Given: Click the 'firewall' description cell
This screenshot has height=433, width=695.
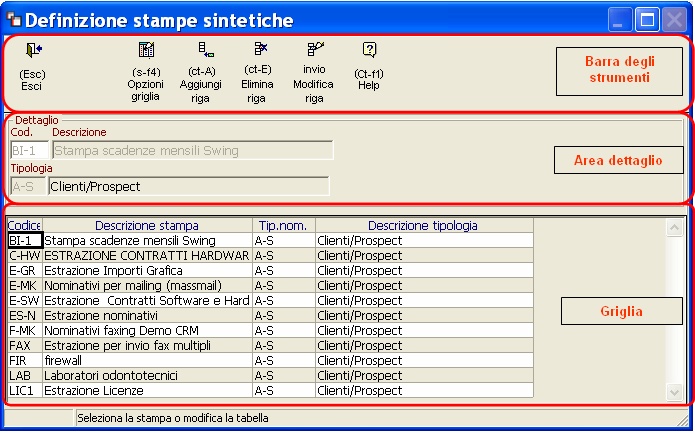Looking at the screenshot, I should click(x=147, y=361).
